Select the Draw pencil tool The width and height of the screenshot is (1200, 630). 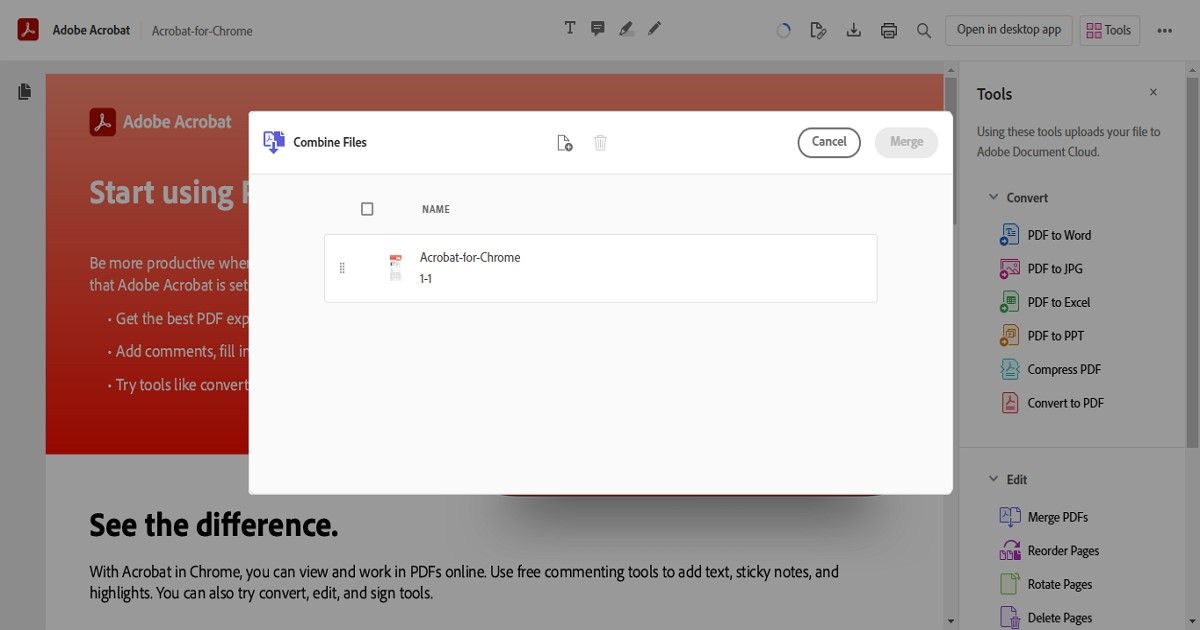654,29
